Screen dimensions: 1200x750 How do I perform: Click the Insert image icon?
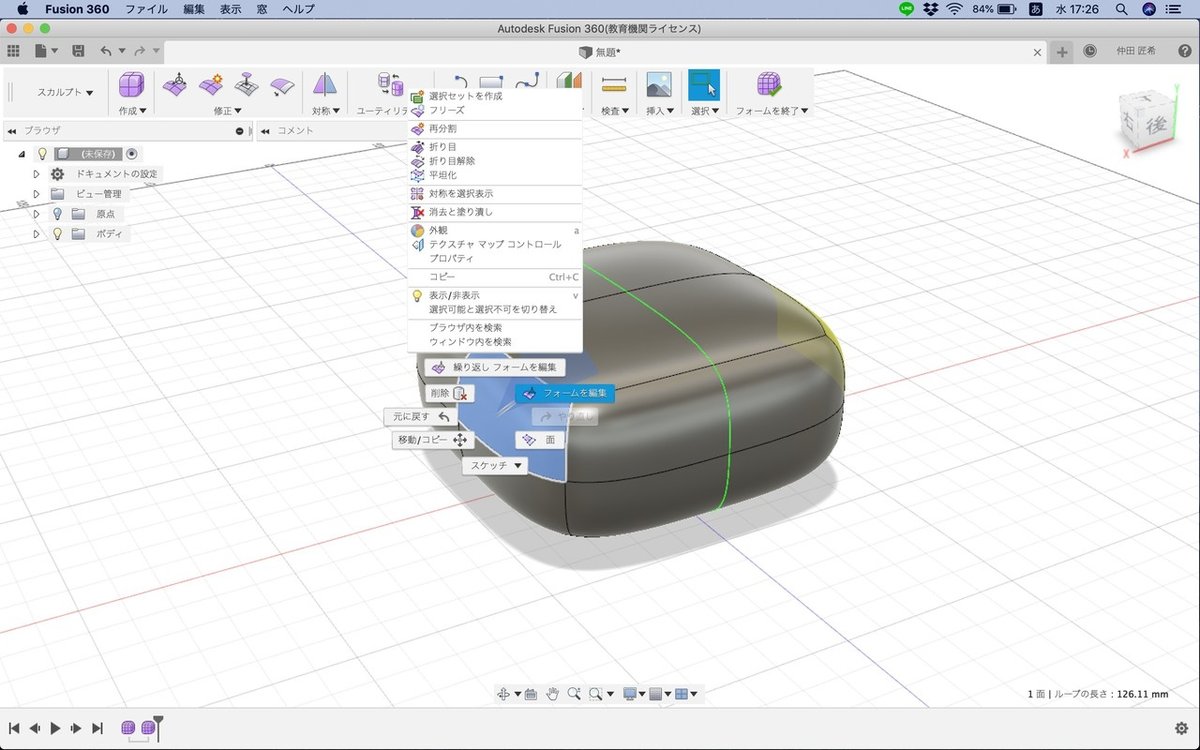click(x=658, y=85)
